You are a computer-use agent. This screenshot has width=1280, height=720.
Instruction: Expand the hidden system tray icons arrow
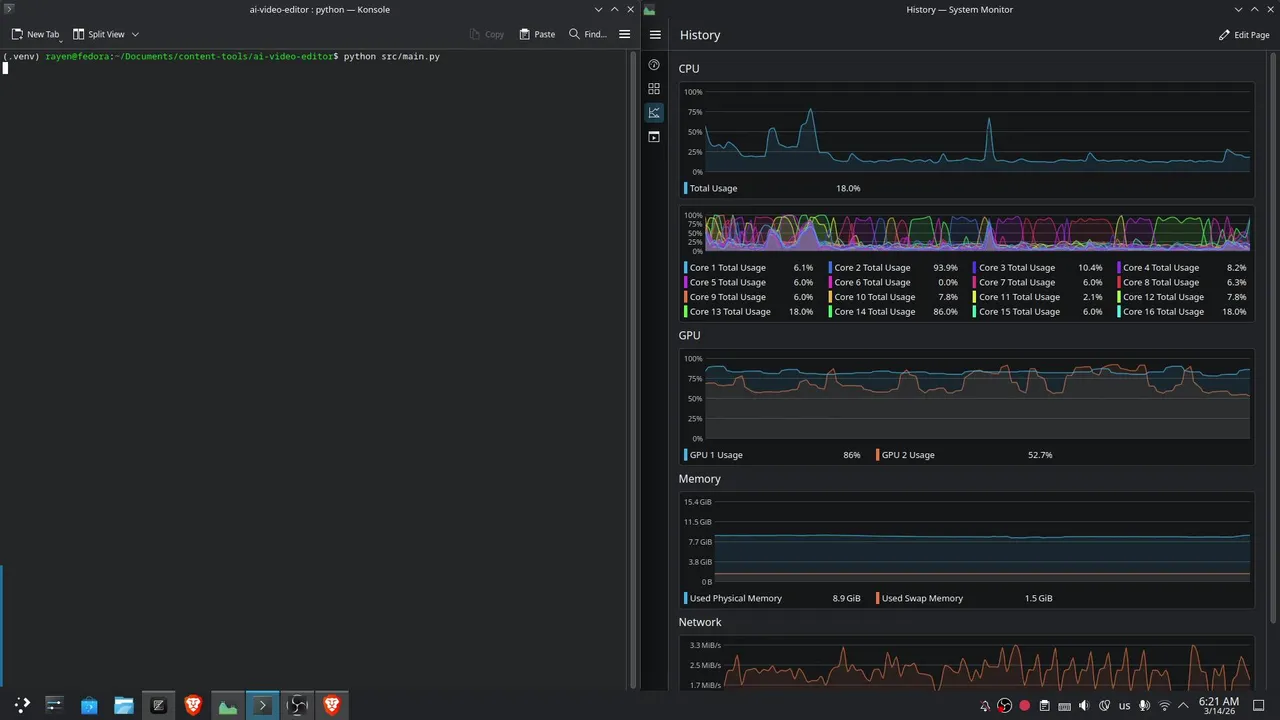pos(1183,706)
